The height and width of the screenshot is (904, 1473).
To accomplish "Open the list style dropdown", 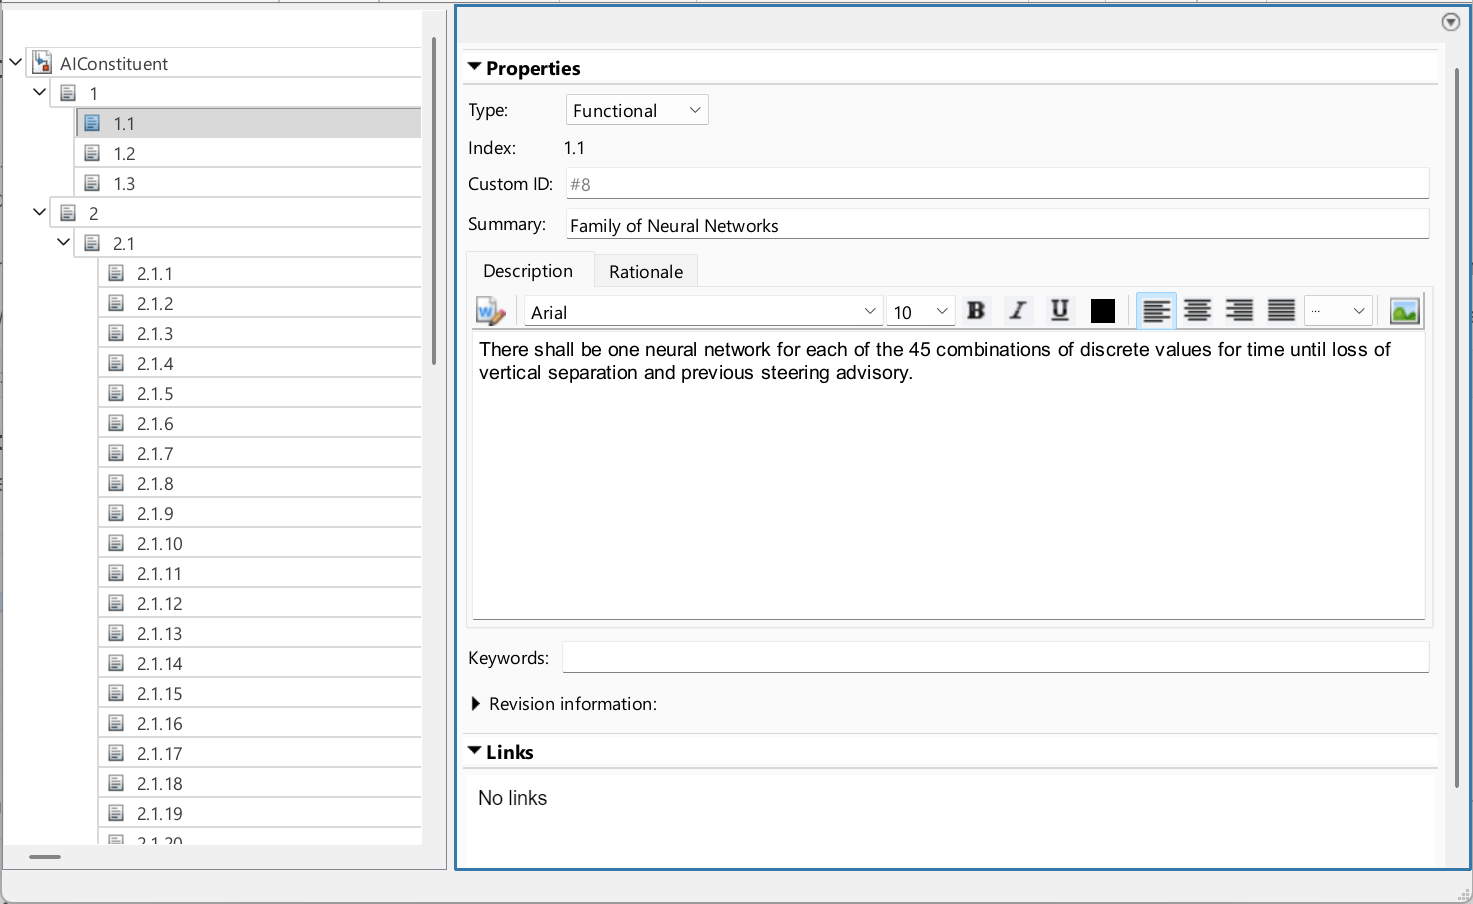I will coord(1338,312).
